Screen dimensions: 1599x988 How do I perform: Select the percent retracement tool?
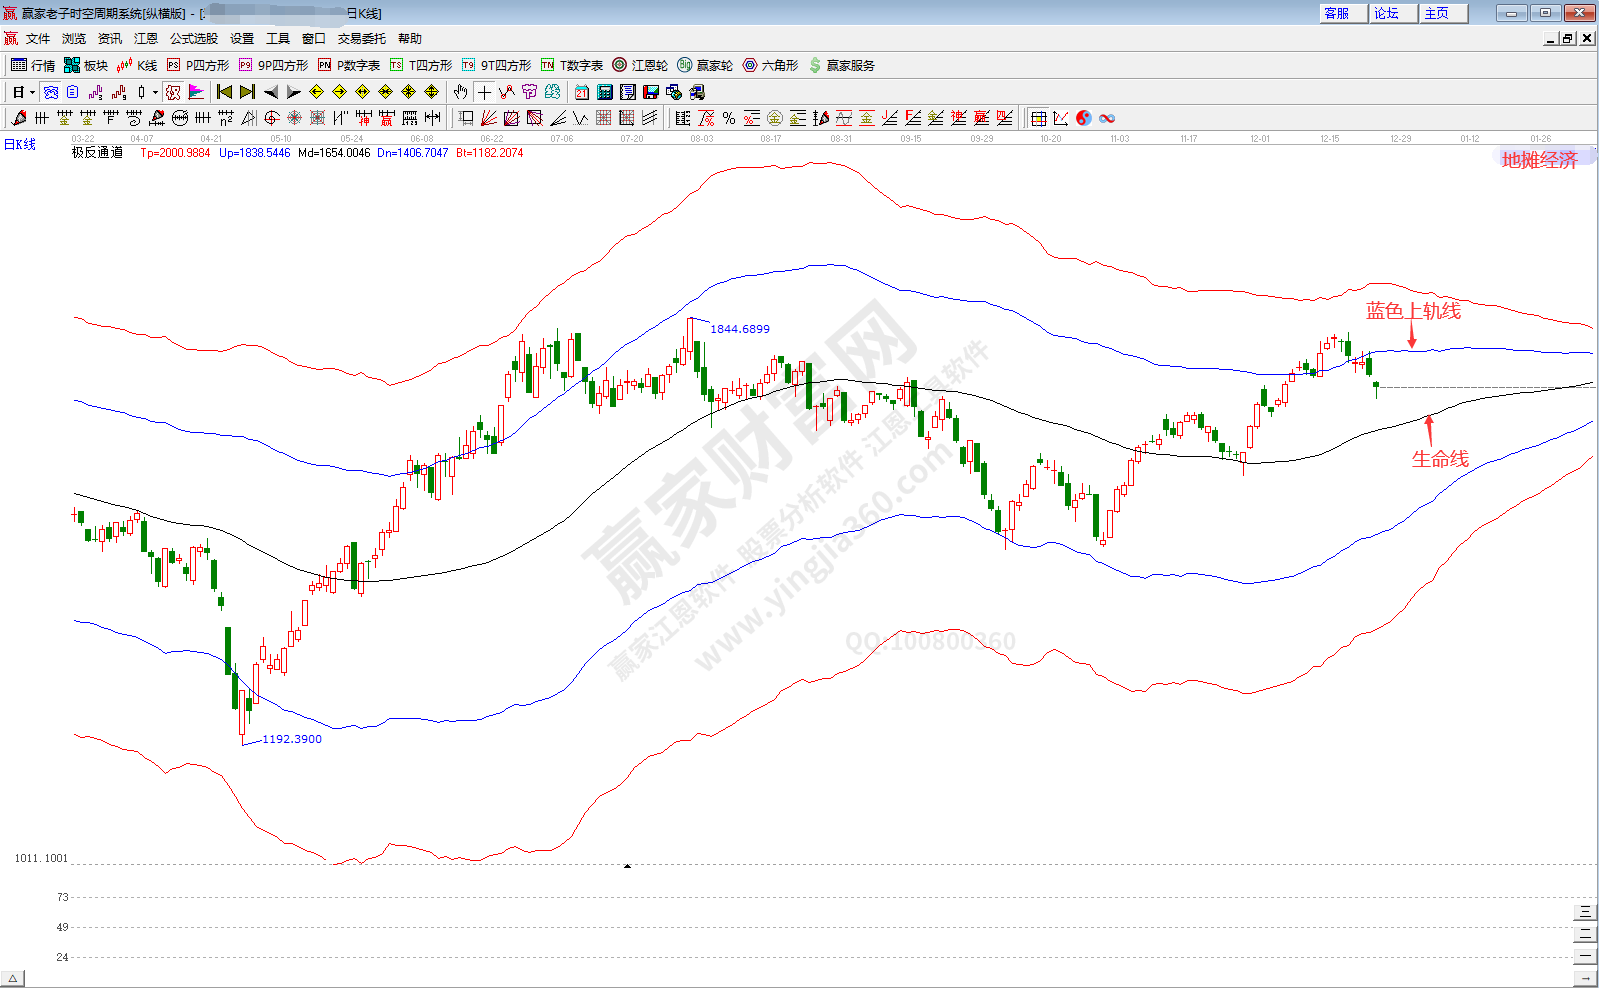(x=729, y=118)
